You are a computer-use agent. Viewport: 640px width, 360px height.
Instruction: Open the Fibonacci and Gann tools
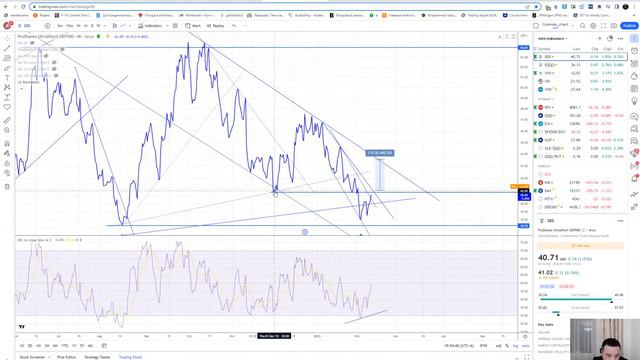pyautogui.click(x=7, y=58)
